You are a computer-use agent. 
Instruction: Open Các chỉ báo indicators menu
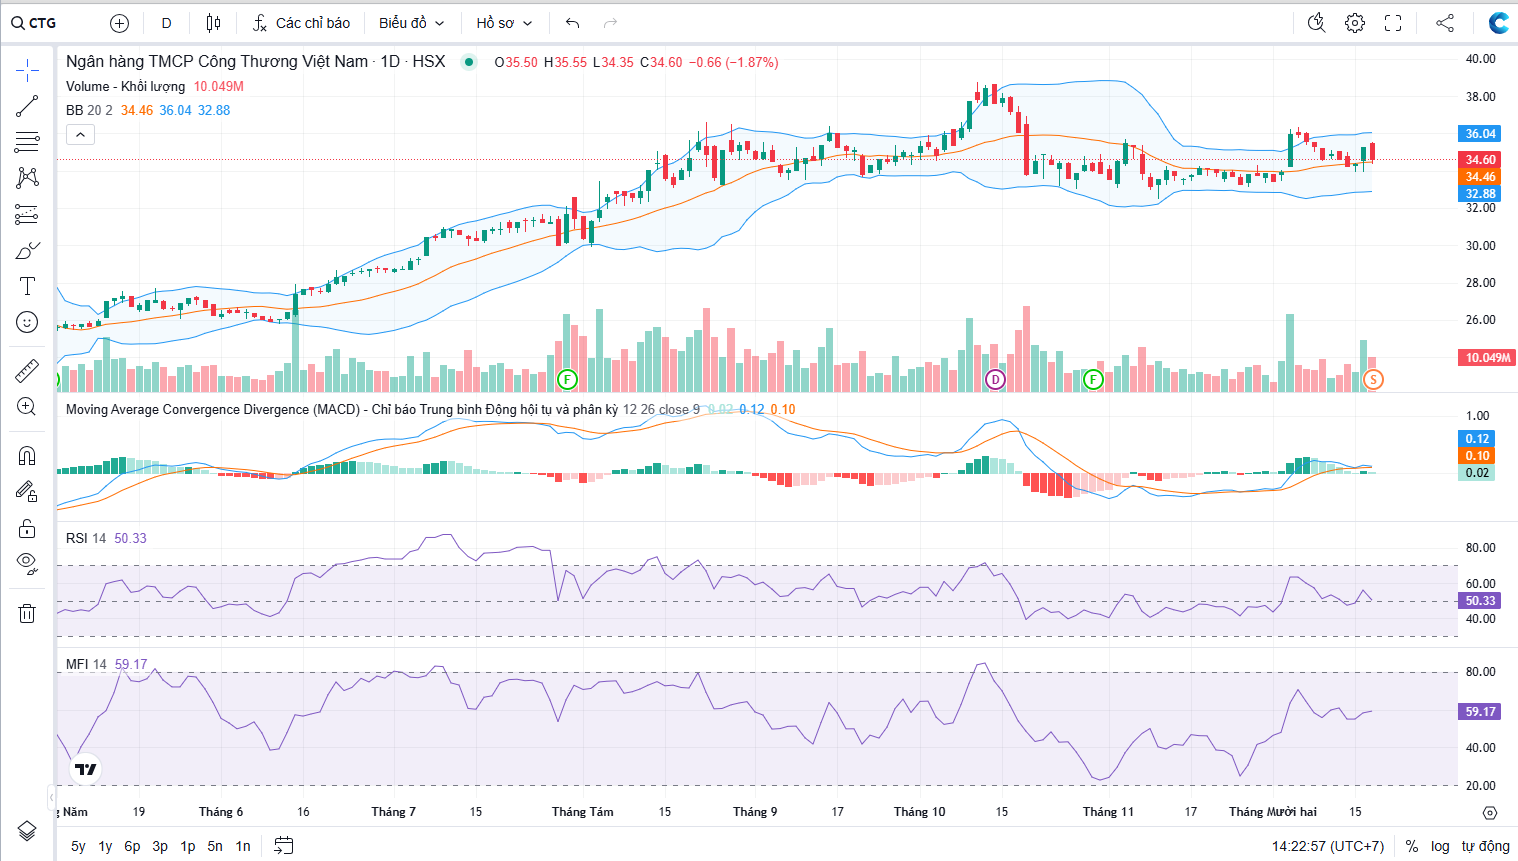301,23
